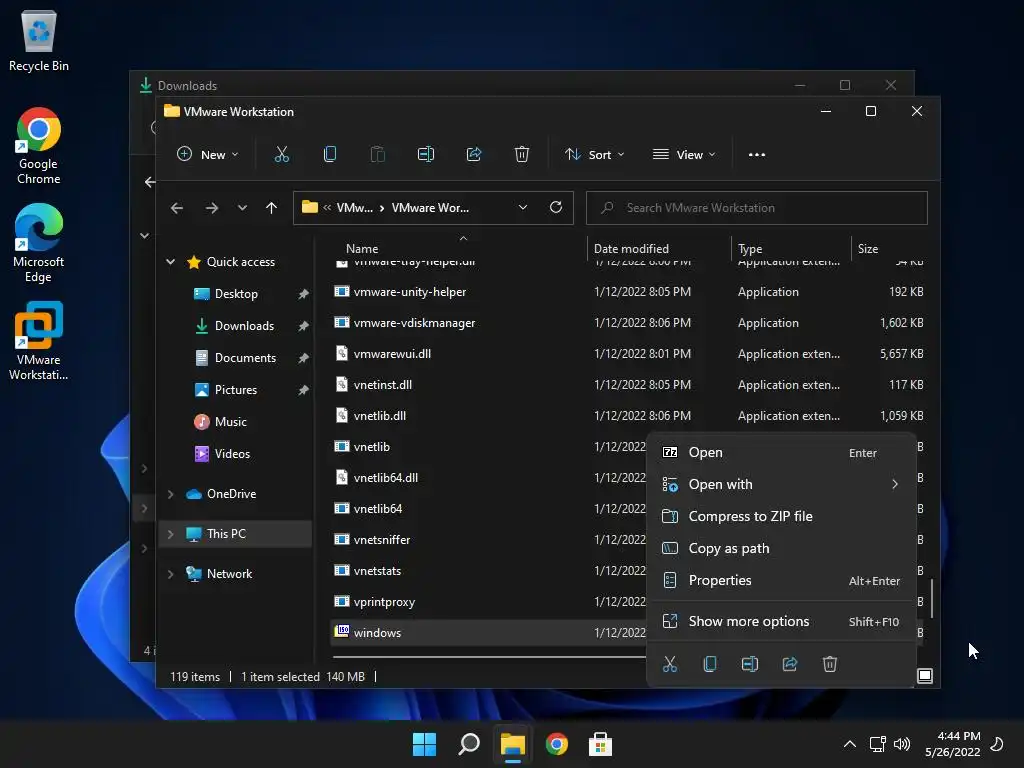The height and width of the screenshot is (768, 1024).
Task: Click Rename icon in context menu bottom row
Action: [x=750, y=664]
